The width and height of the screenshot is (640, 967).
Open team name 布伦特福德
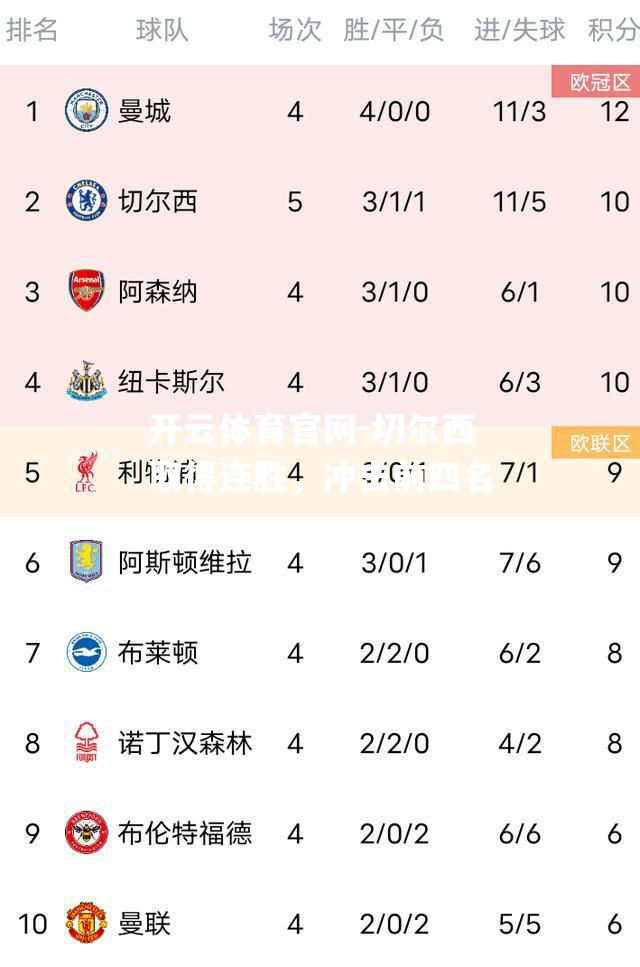pyautogui.click(x=185, y=833)
